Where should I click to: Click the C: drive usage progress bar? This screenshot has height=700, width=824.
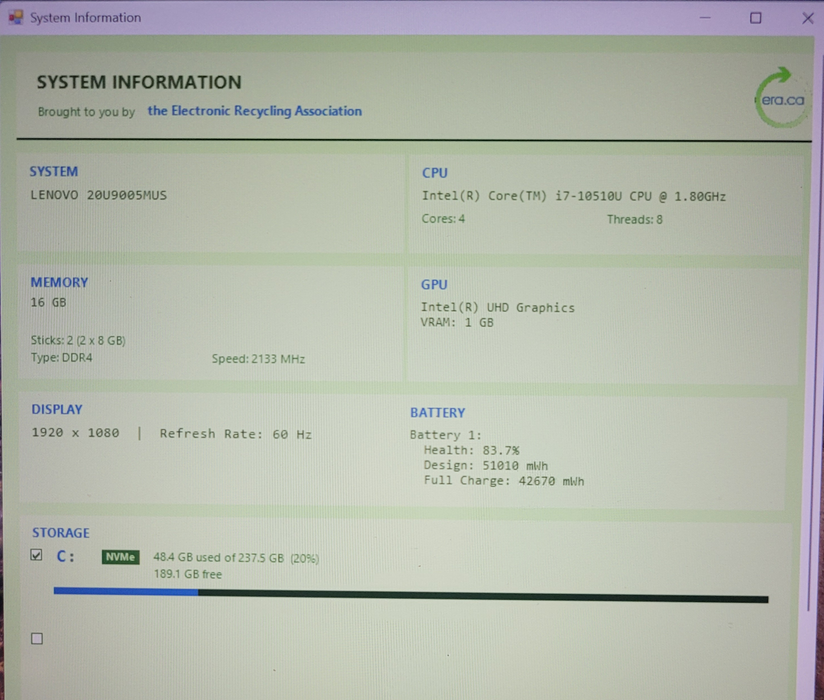[411, 595]
